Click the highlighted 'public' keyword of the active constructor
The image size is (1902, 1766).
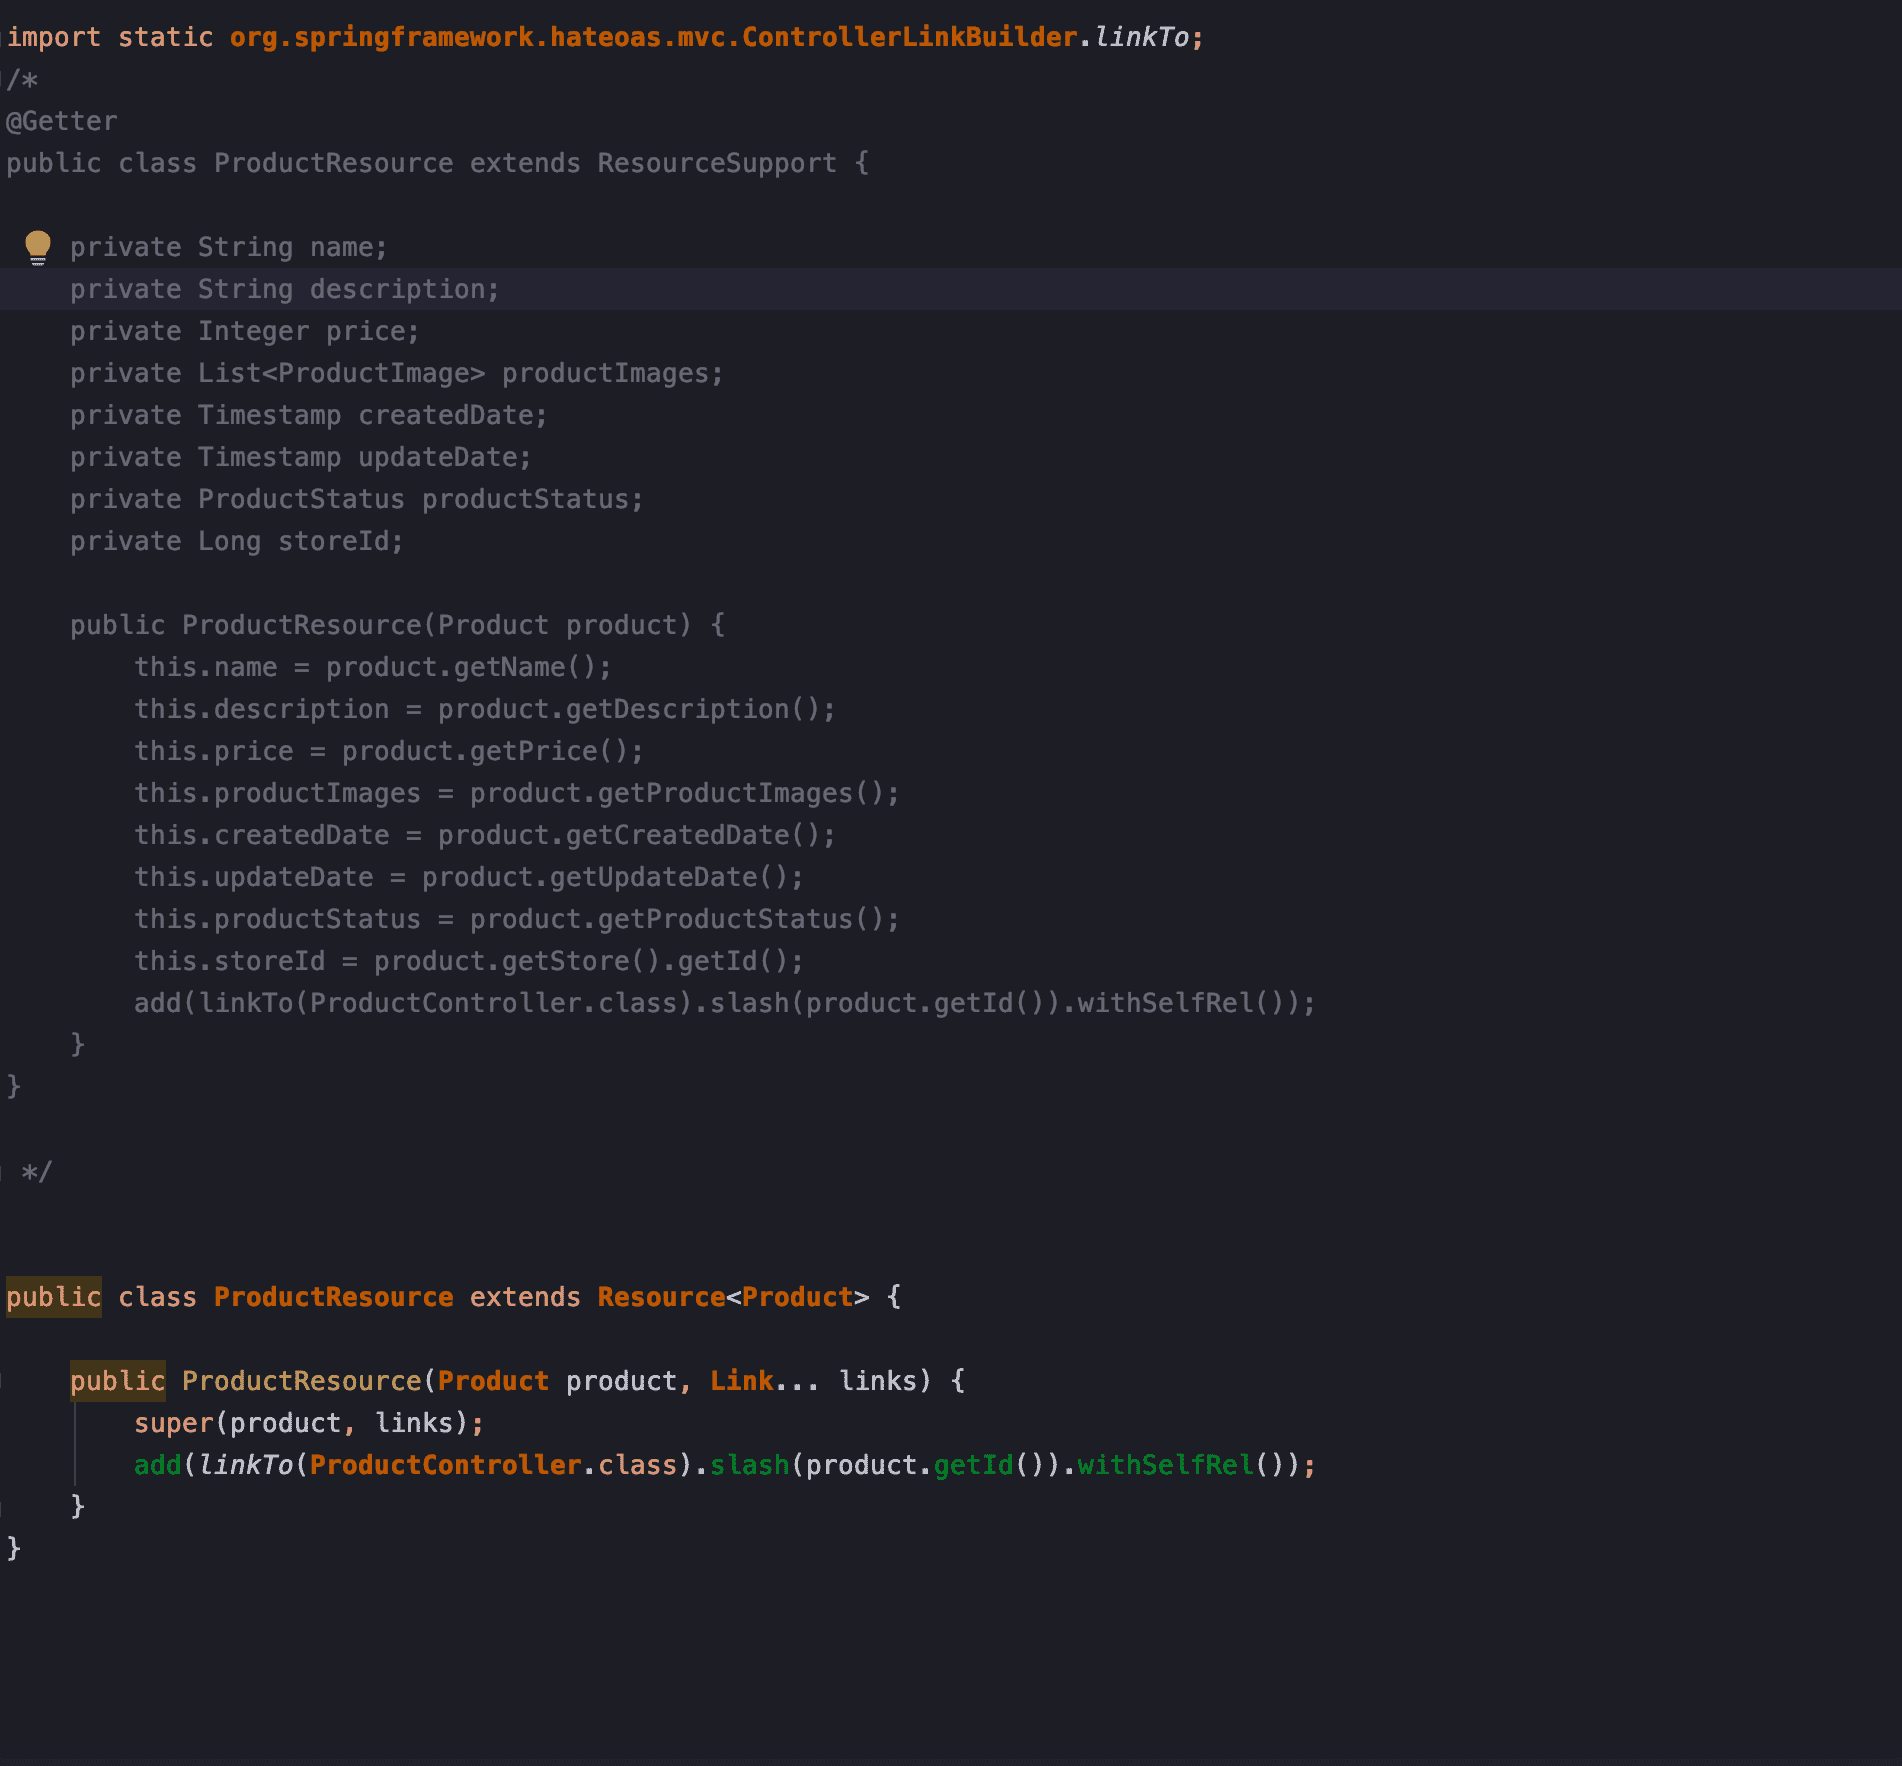coord(118,1381)
